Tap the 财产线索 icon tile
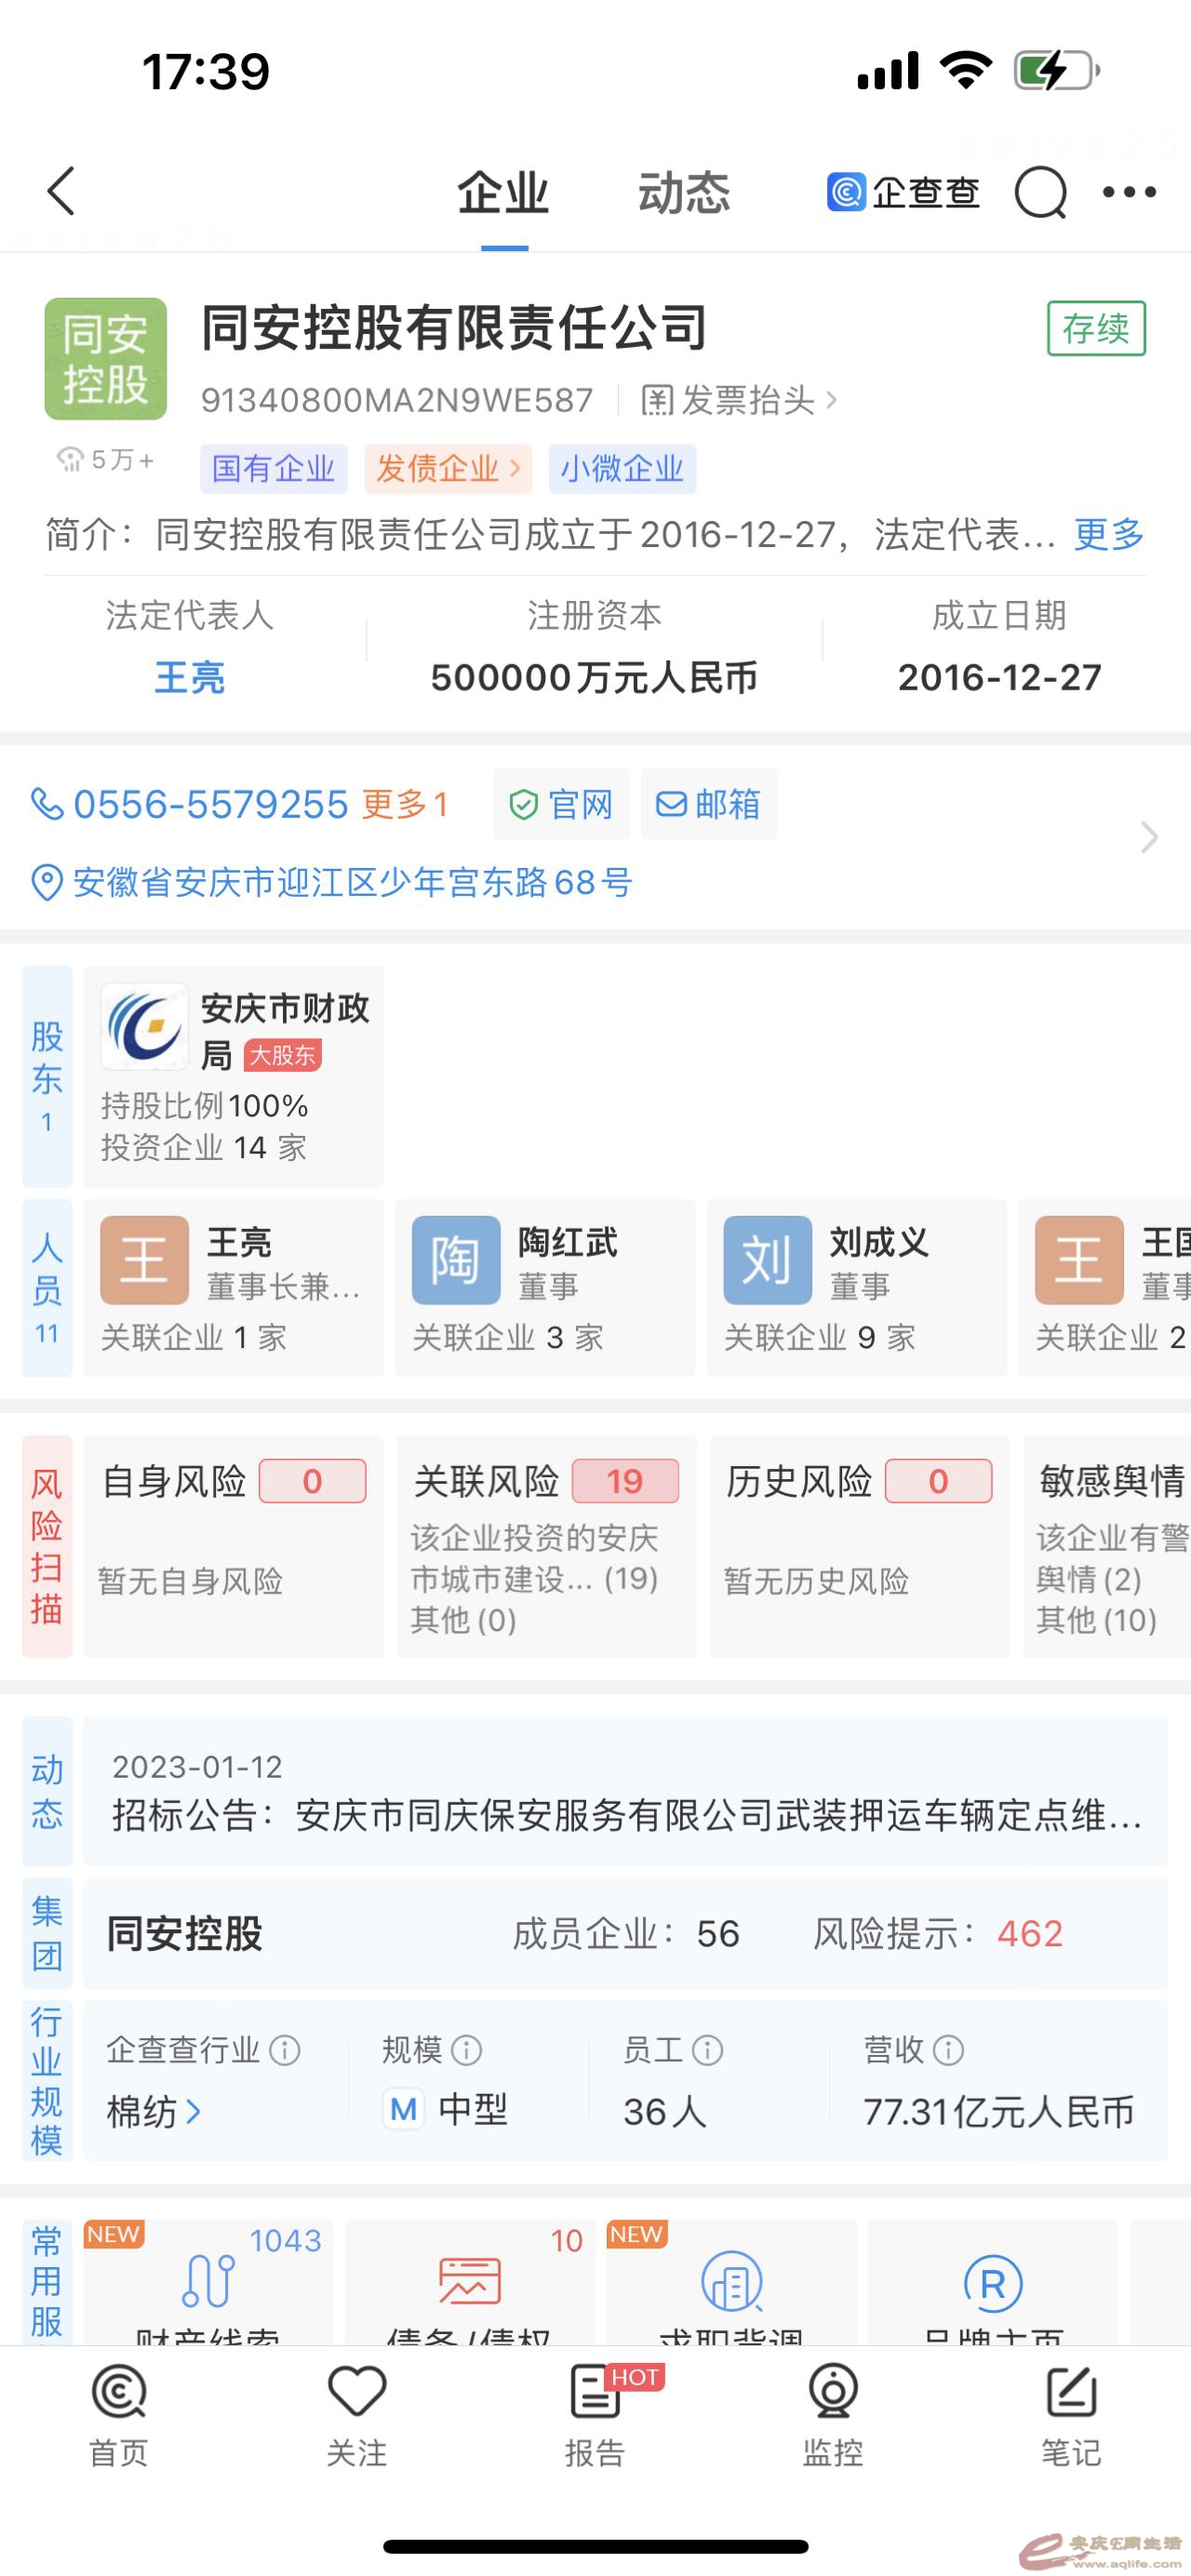 coord(208,2283)
